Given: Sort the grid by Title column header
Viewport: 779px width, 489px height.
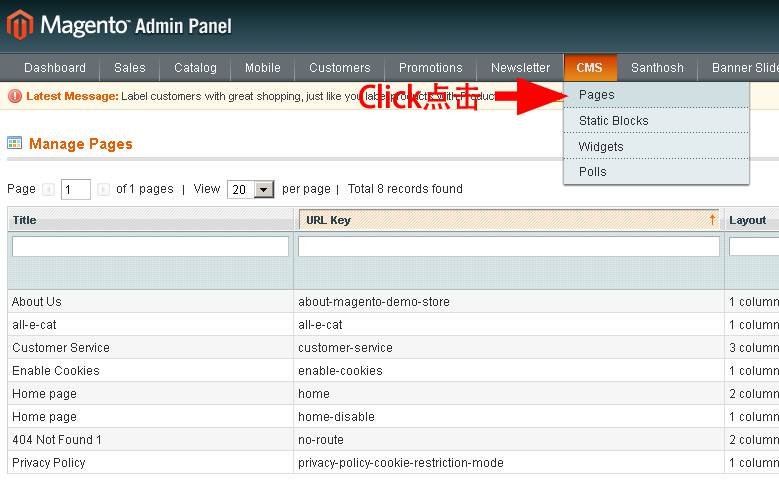Looking at the screenshot, I should click(24, 220).
